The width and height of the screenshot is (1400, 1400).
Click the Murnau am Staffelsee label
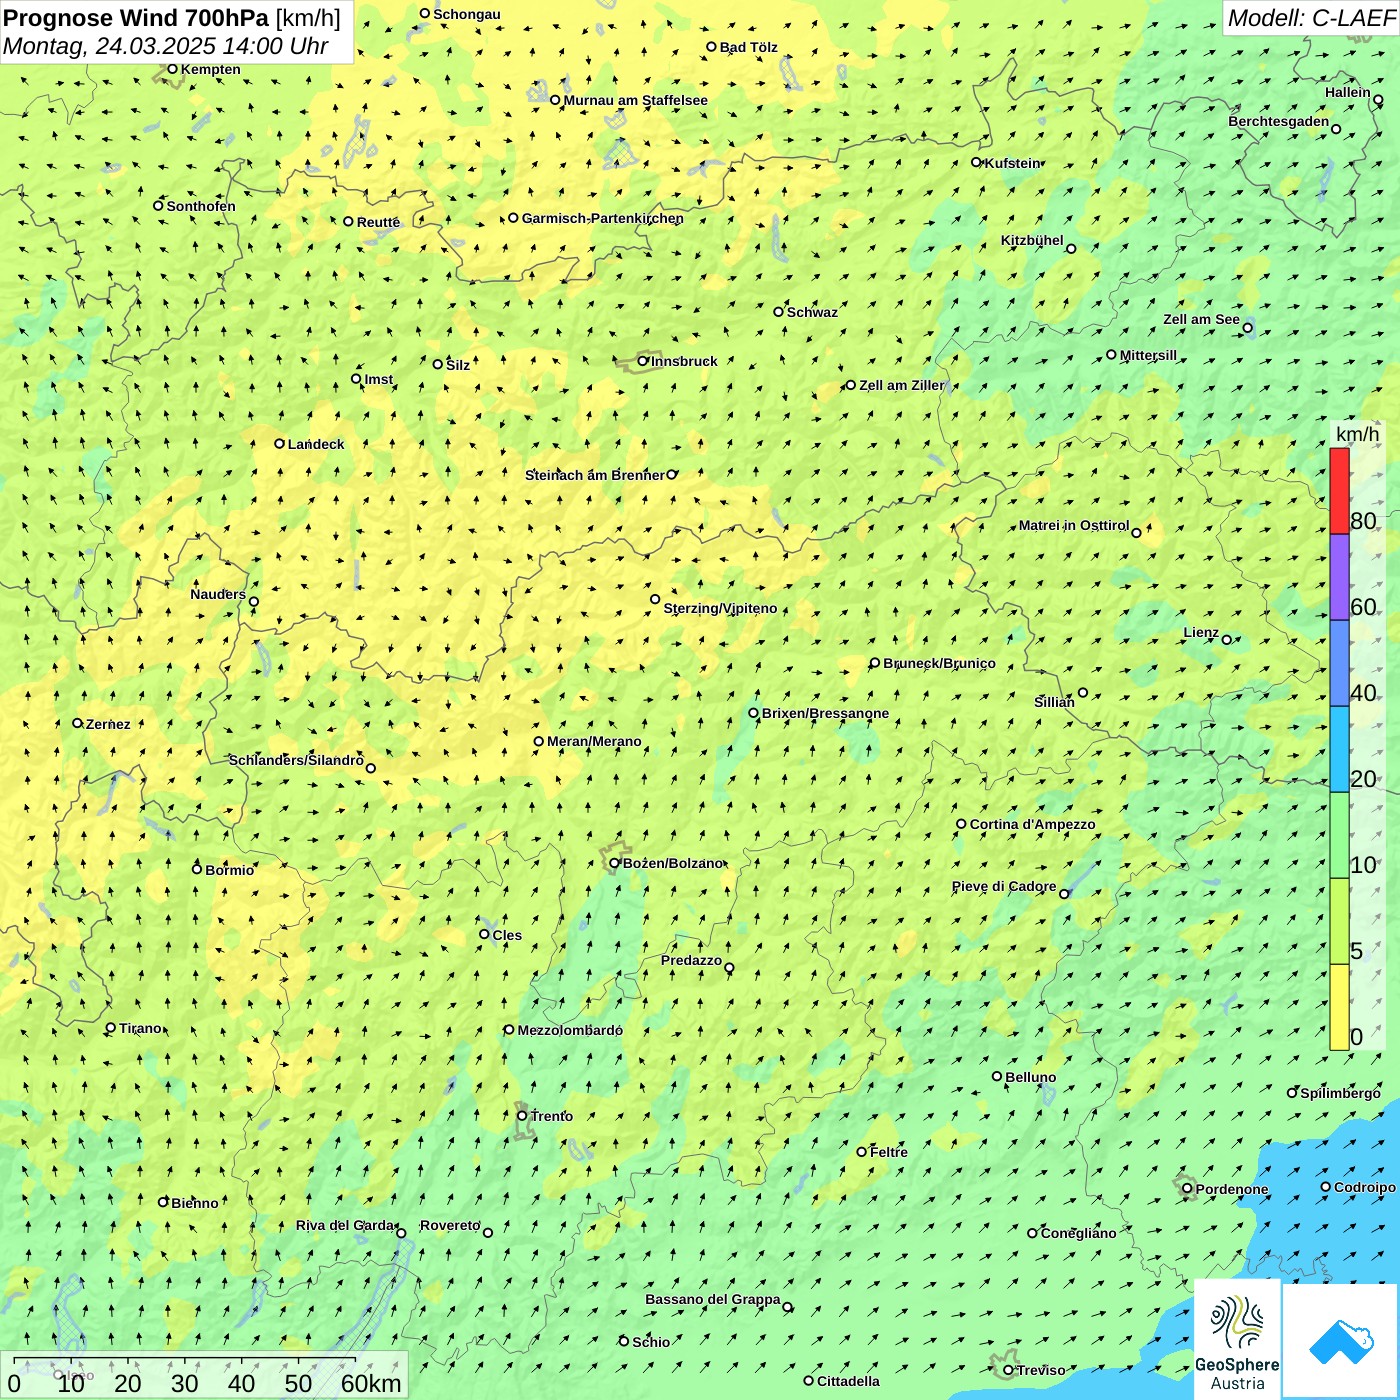click(x=636, y=100)
